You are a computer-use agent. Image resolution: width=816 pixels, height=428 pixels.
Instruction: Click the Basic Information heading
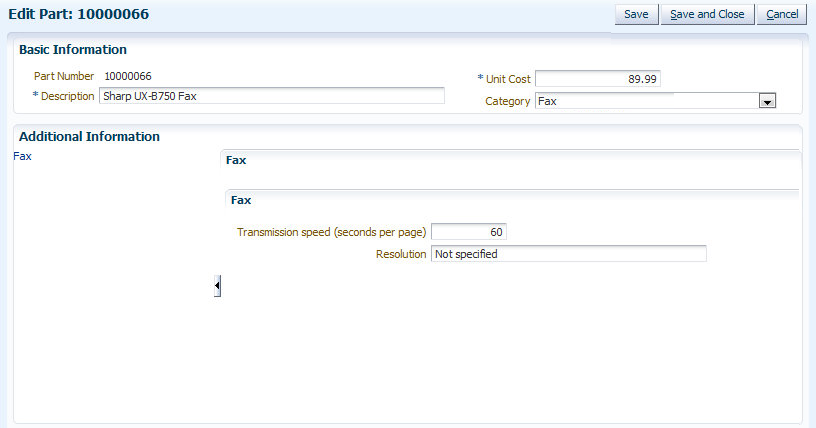click(73, 49)
